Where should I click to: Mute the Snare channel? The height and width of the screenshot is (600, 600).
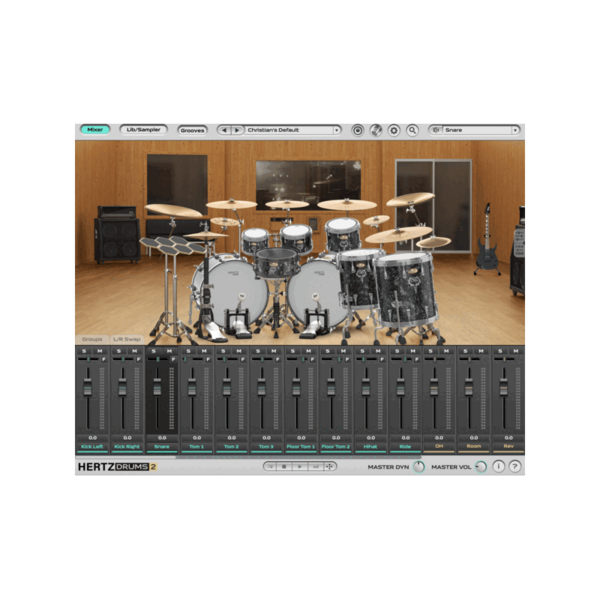[170, 351]
